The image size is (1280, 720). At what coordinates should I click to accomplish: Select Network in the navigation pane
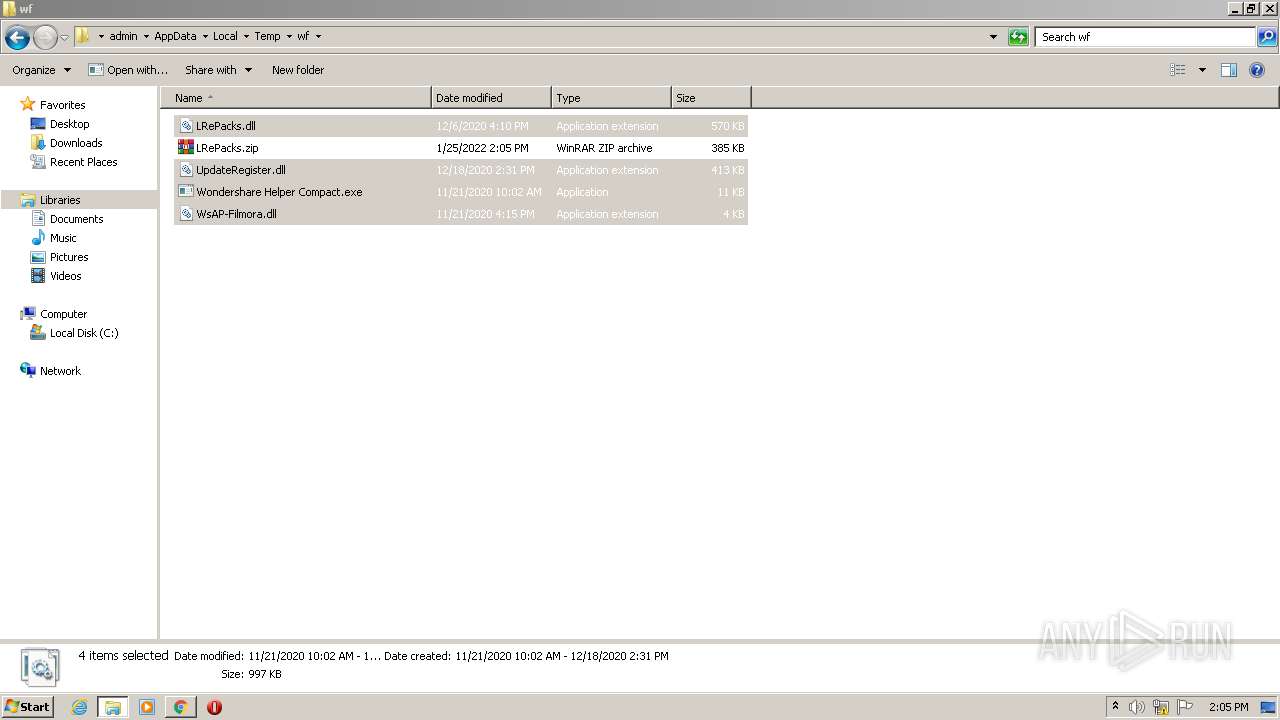tap(60, 371)
